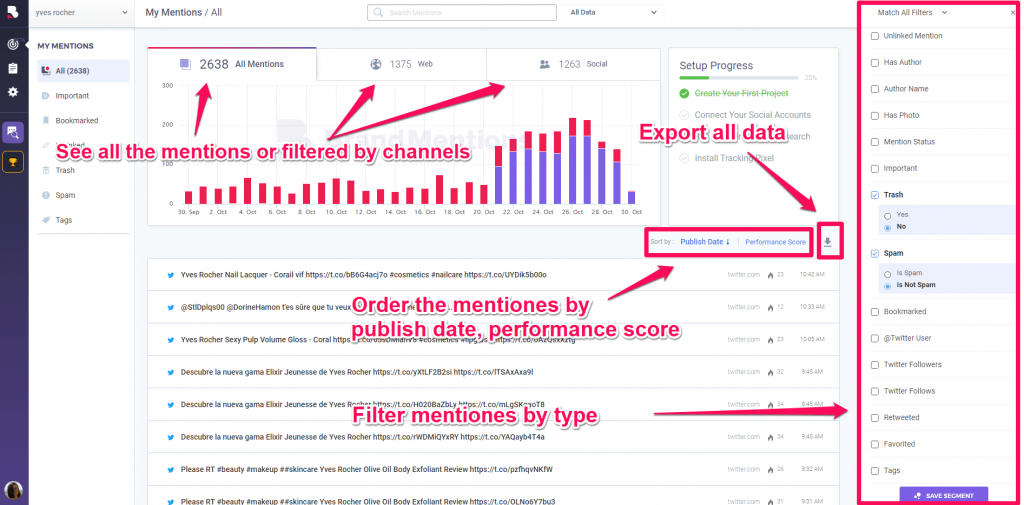The image size is (1024, 505).
Task: Open the All Data dropdown
Action: 613,12
